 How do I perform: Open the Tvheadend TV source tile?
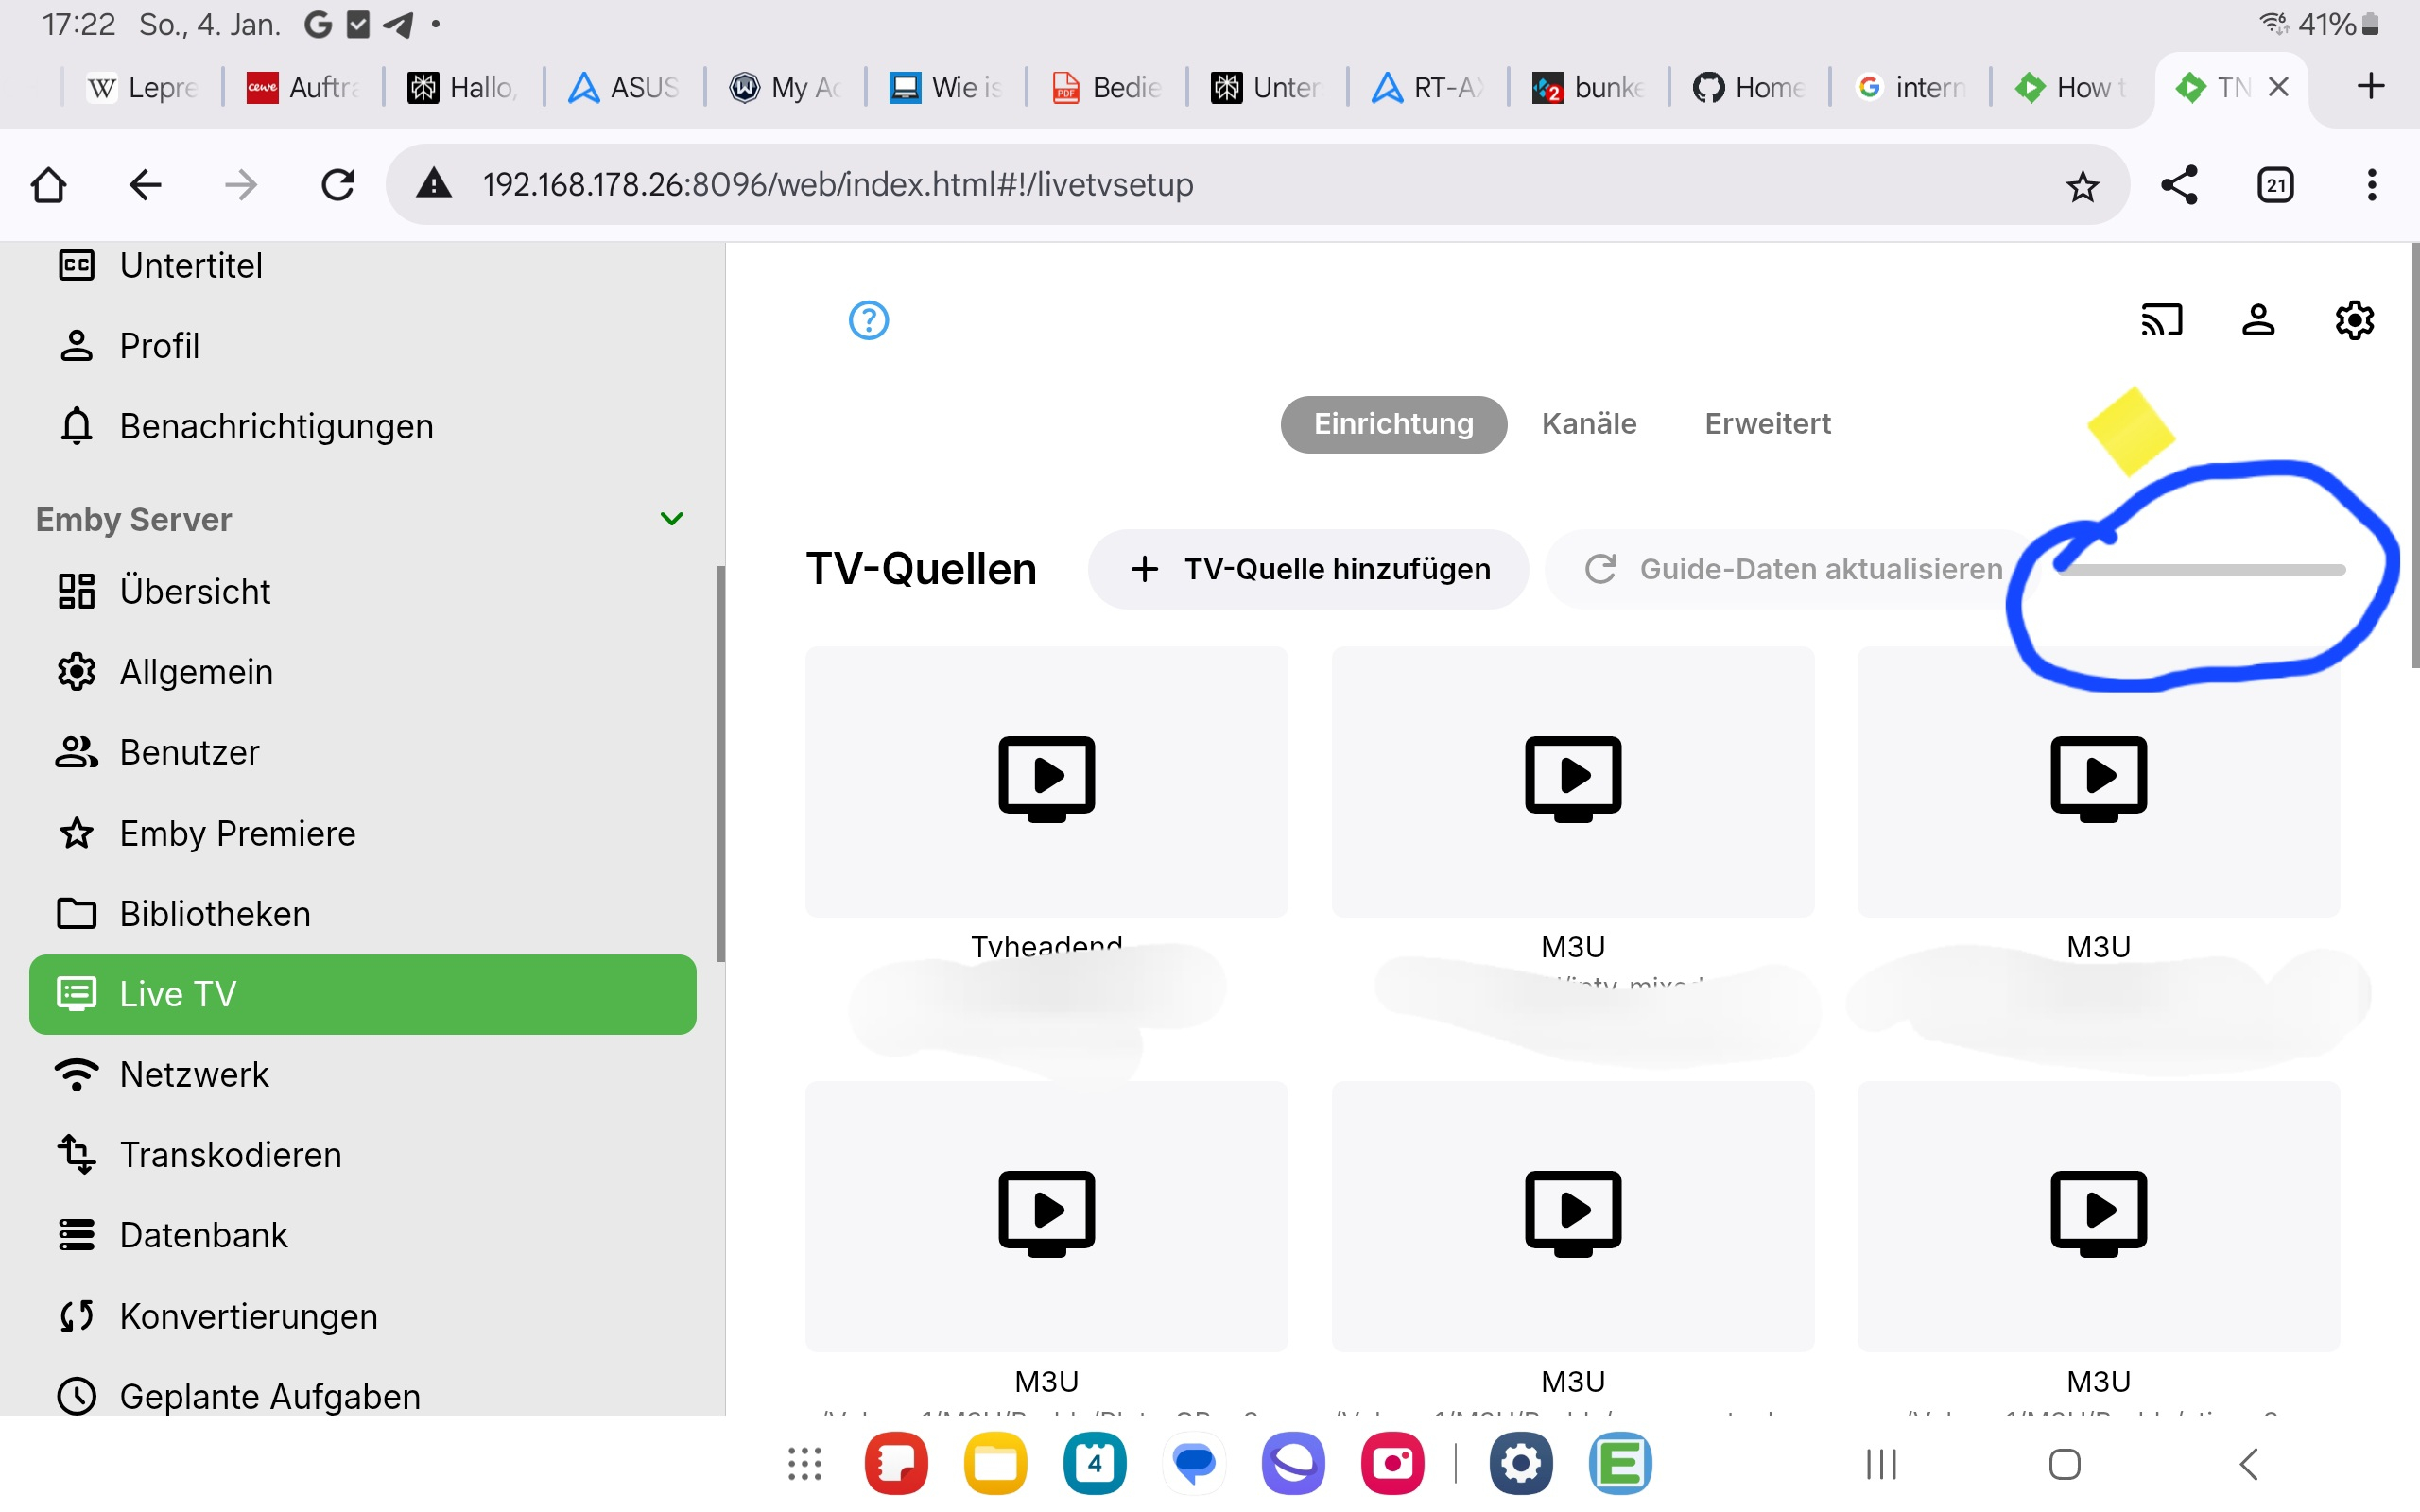tap(1046, 782)
